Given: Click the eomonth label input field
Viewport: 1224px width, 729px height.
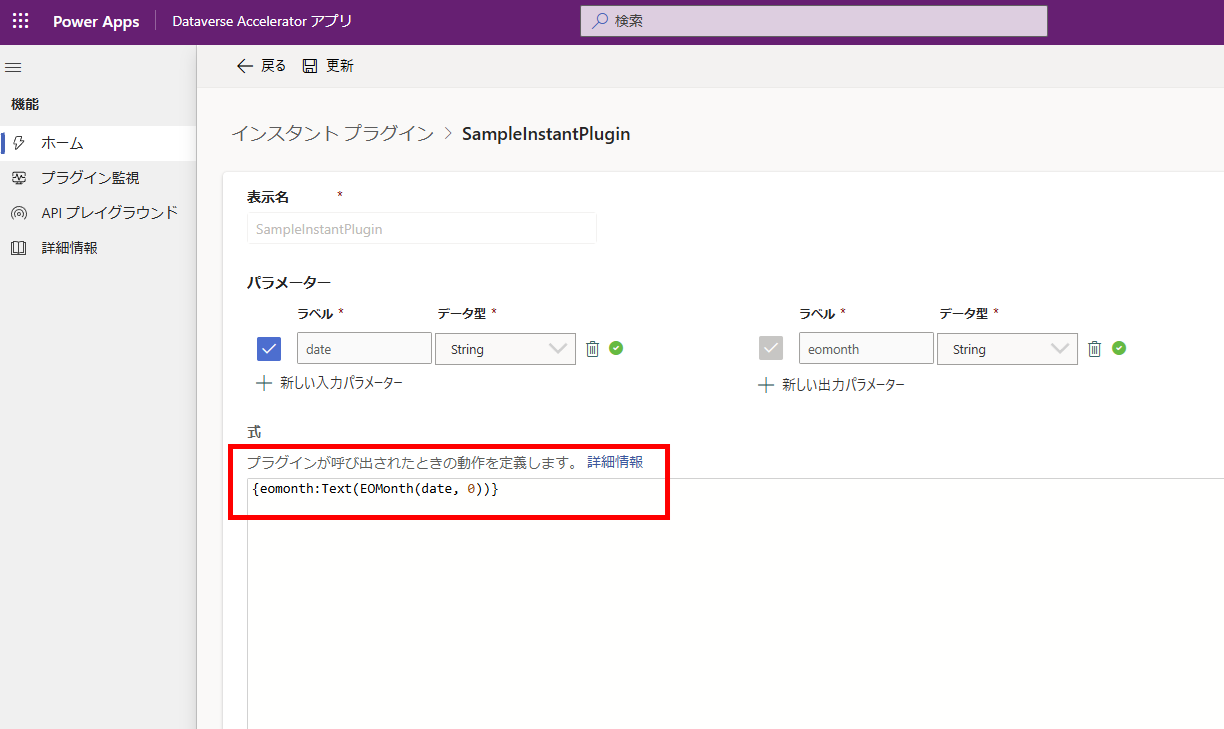Looking at the screenshot, I should (866, 349).
